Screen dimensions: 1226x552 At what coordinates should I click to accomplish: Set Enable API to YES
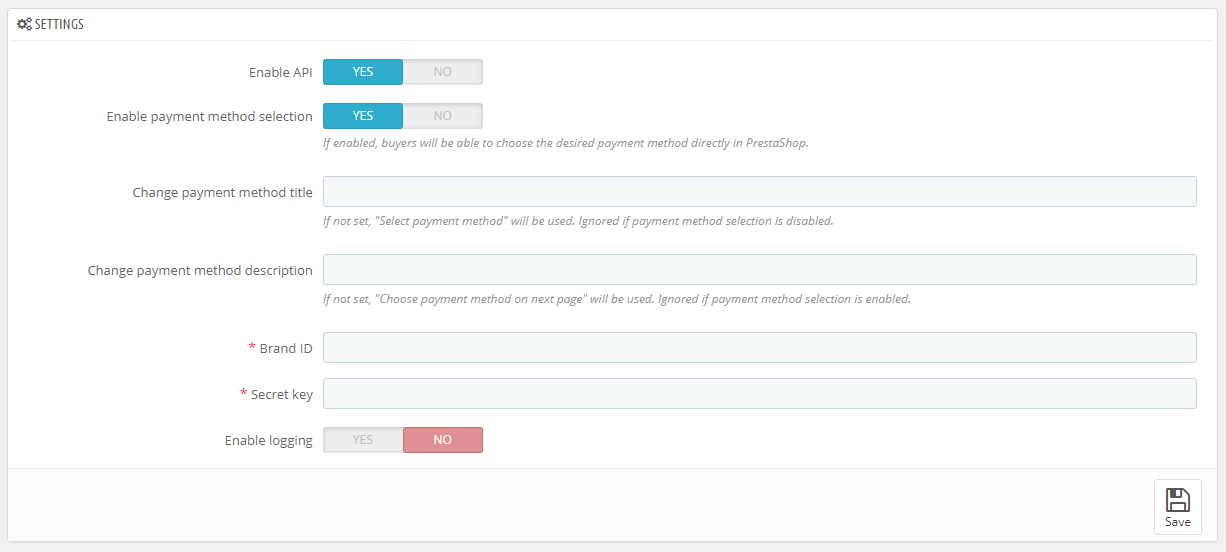click(x=363, y=72)
